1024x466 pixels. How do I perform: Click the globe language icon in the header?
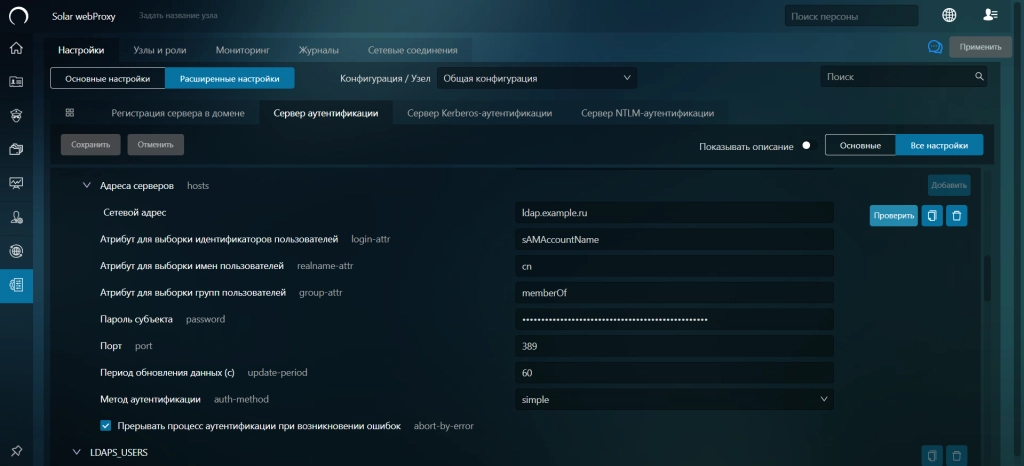[949, 15]
